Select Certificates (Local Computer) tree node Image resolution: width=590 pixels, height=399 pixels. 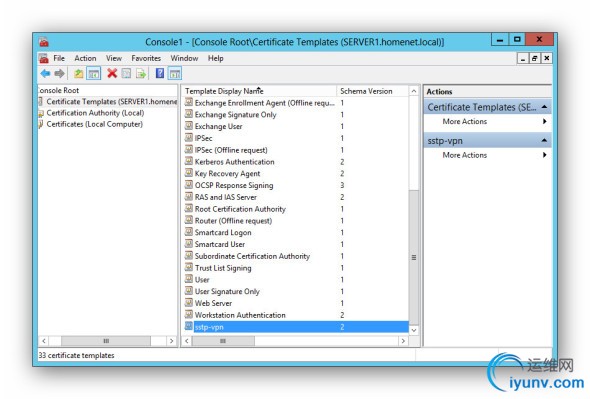[x=94, y=124]
